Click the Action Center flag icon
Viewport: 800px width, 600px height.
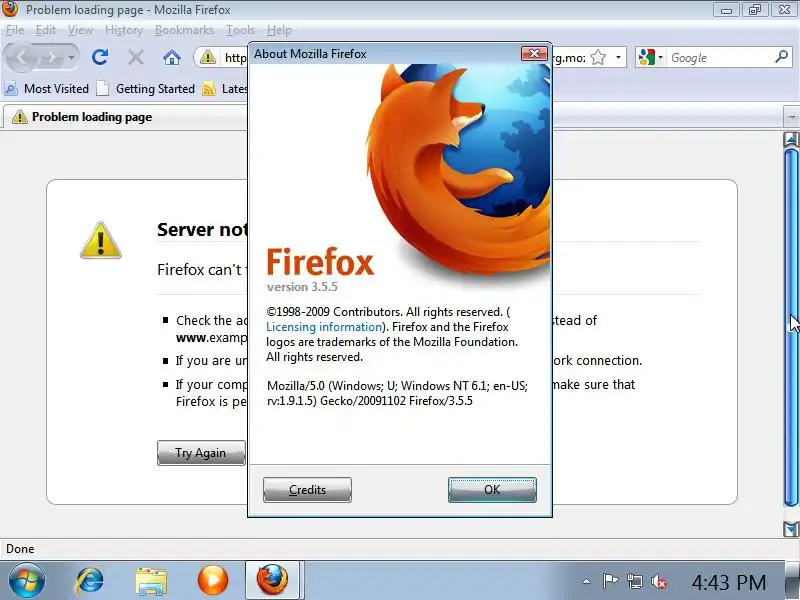click(610, 581)
